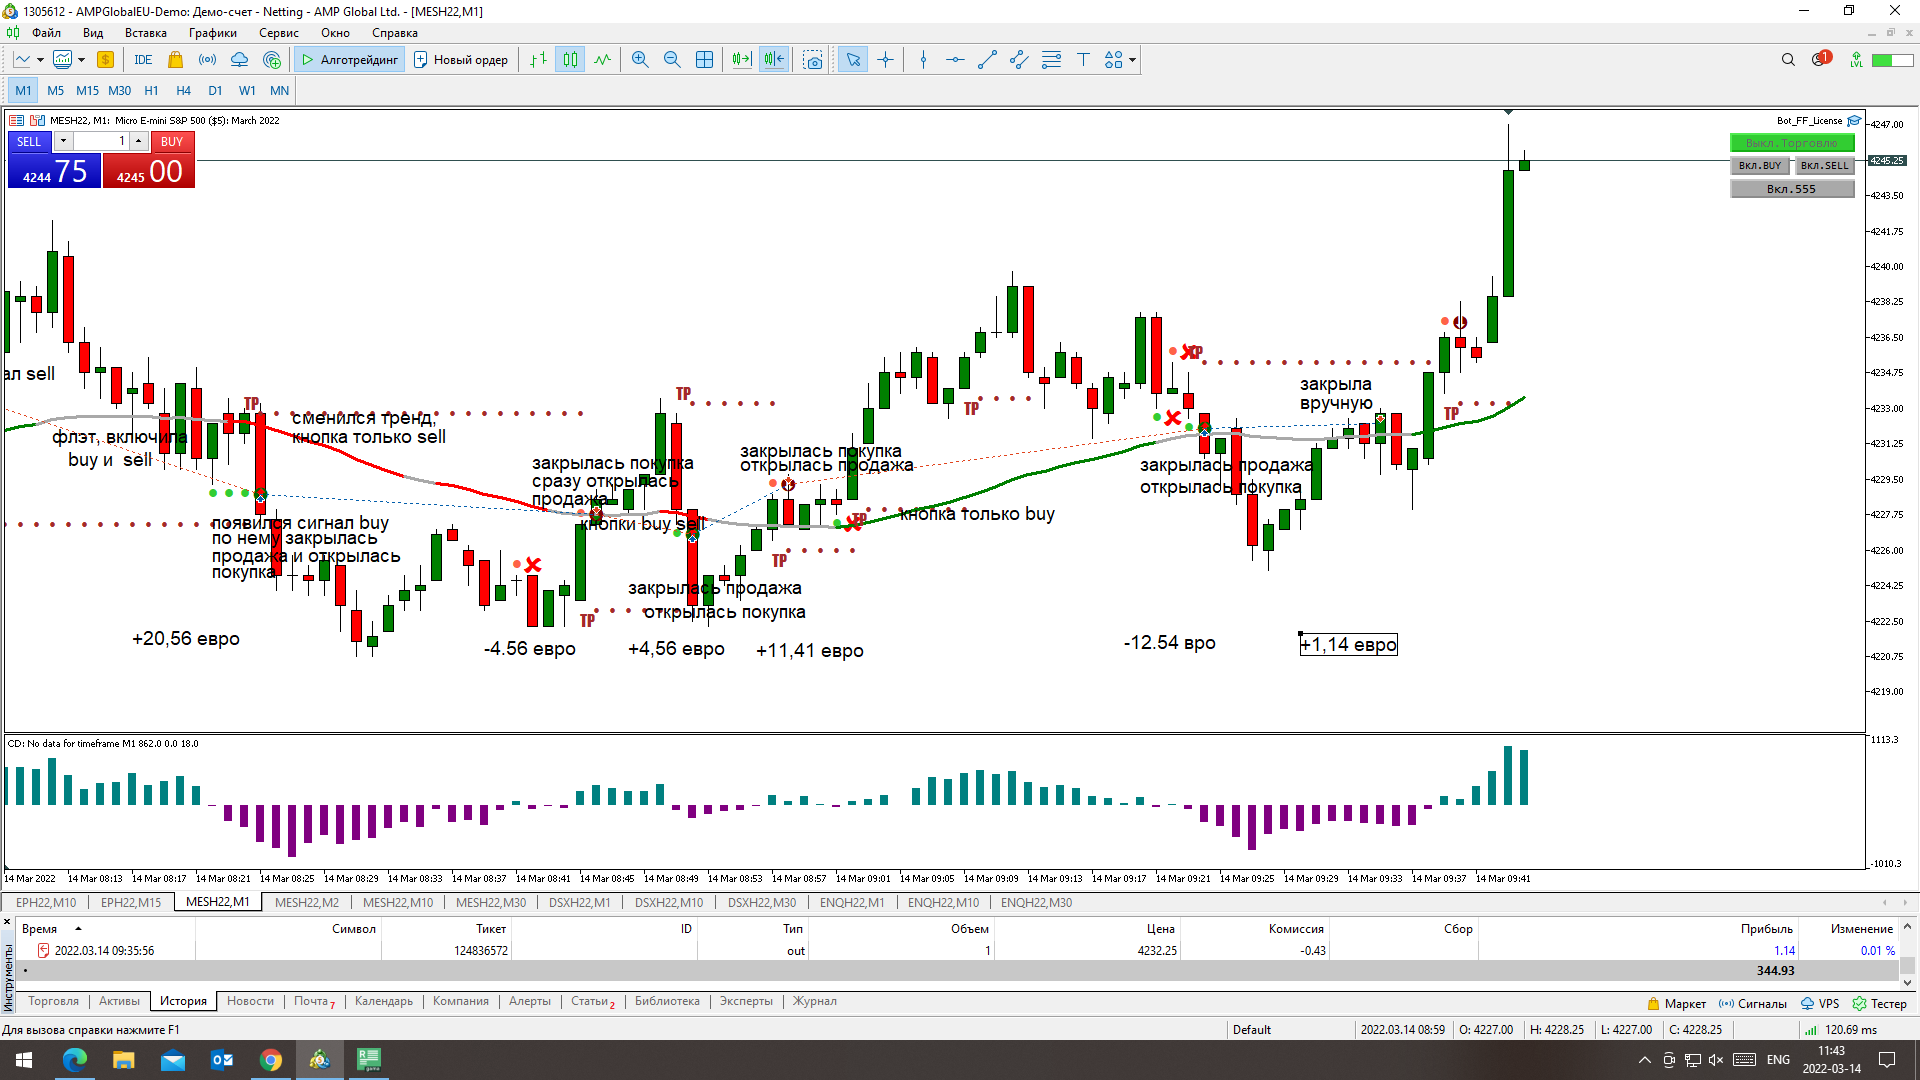Select the vertical line tool
1920x1080 pixels.
[x=923, y=60]
